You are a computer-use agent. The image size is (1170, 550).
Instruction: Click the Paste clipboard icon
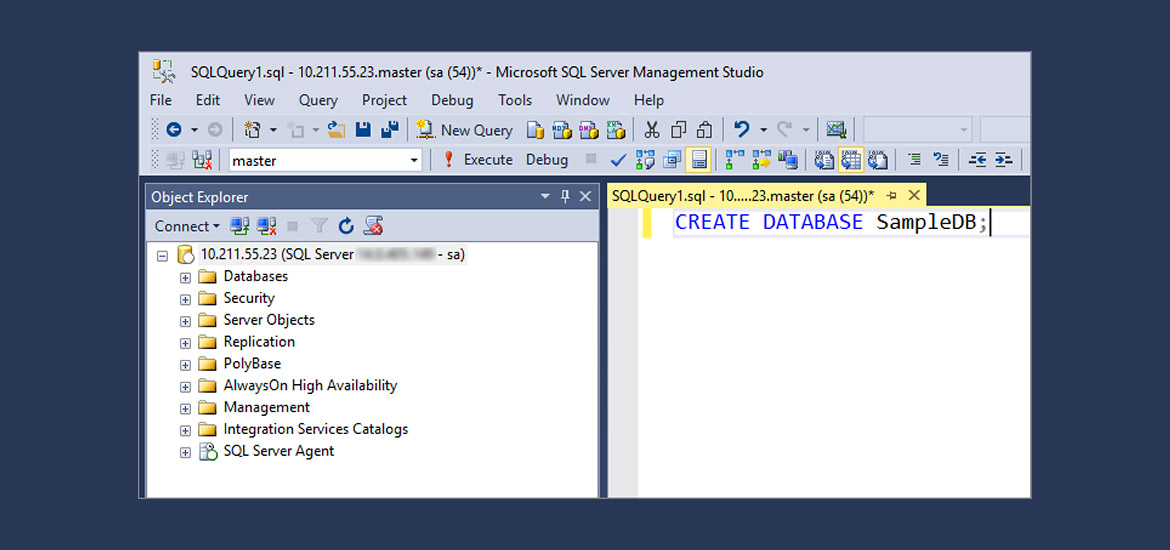pyautogui.click(x=704, y=130)
